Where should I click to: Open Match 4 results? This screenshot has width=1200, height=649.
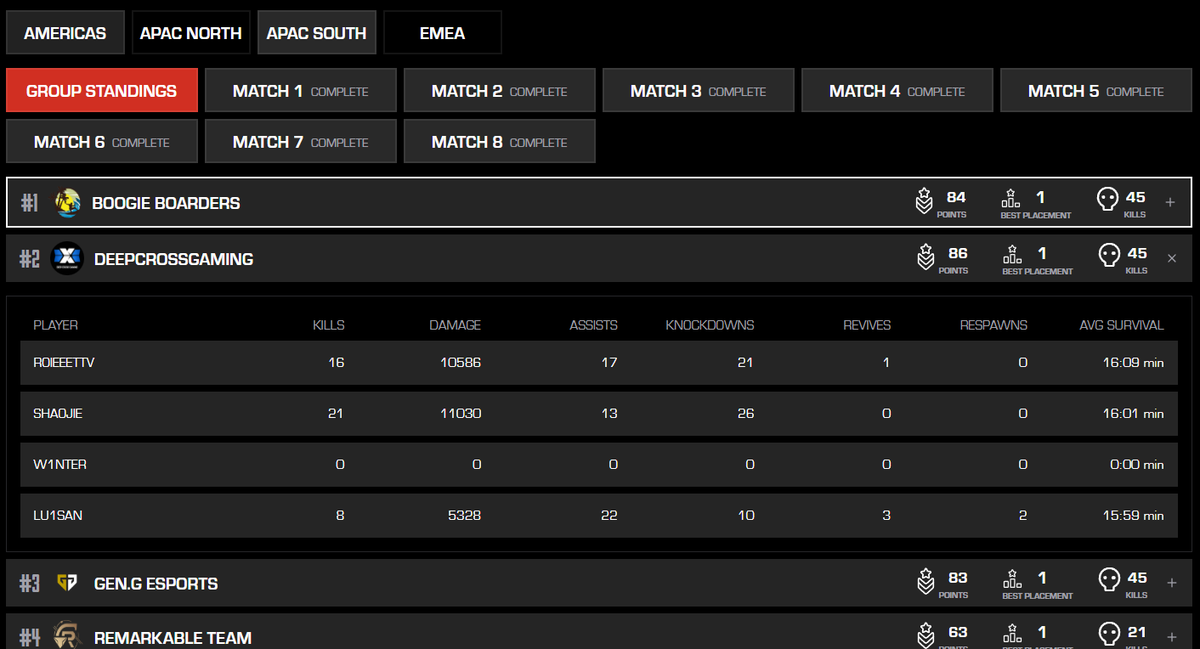pyautogui.click(x=897, y=90)
